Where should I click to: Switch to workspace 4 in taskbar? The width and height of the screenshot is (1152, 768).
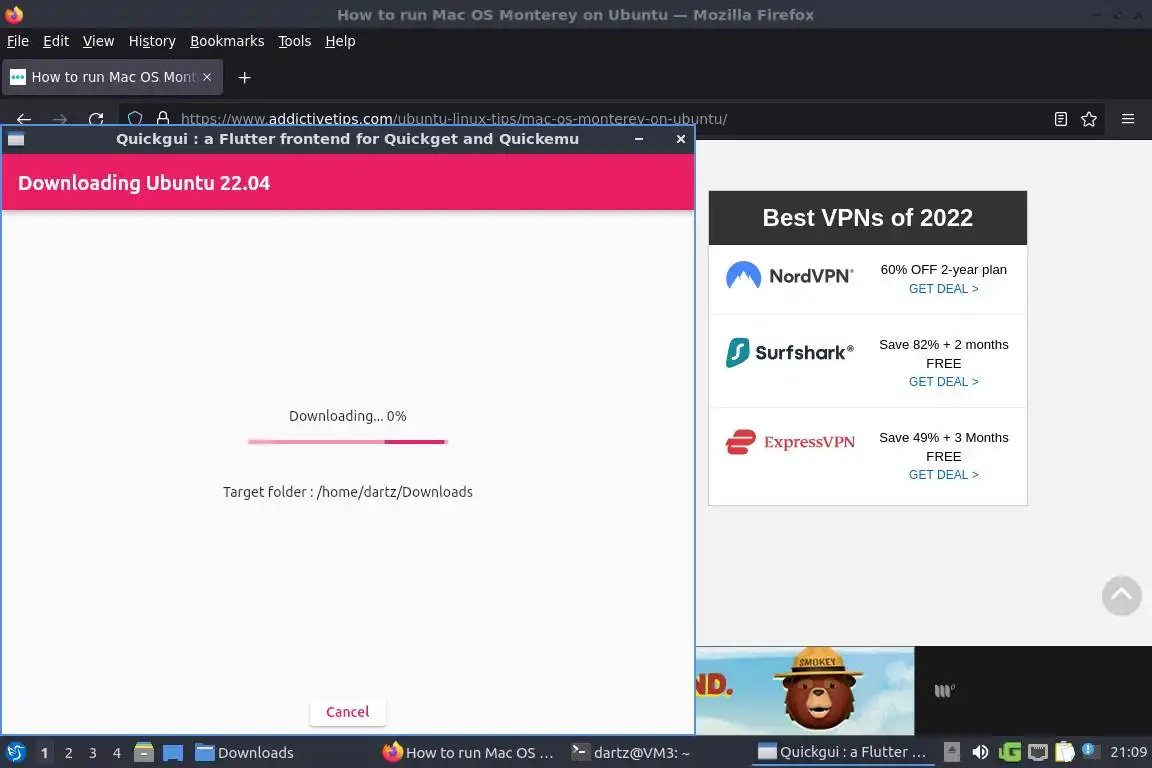pos(116,753)
